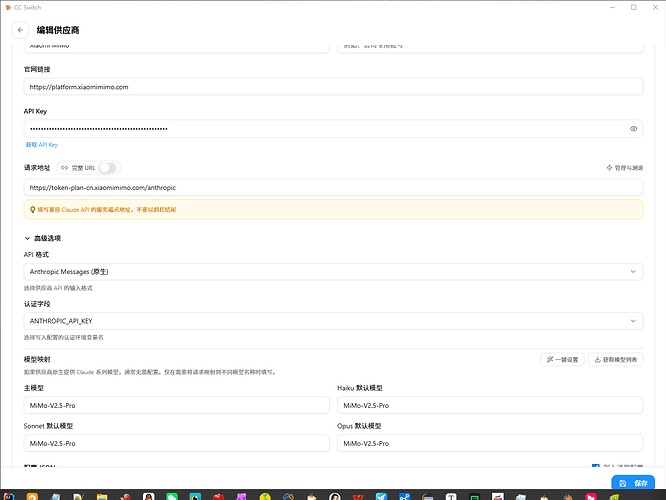Collapse the 高级选项 section
The image size is (666, 500).
[x=42, y=238]
